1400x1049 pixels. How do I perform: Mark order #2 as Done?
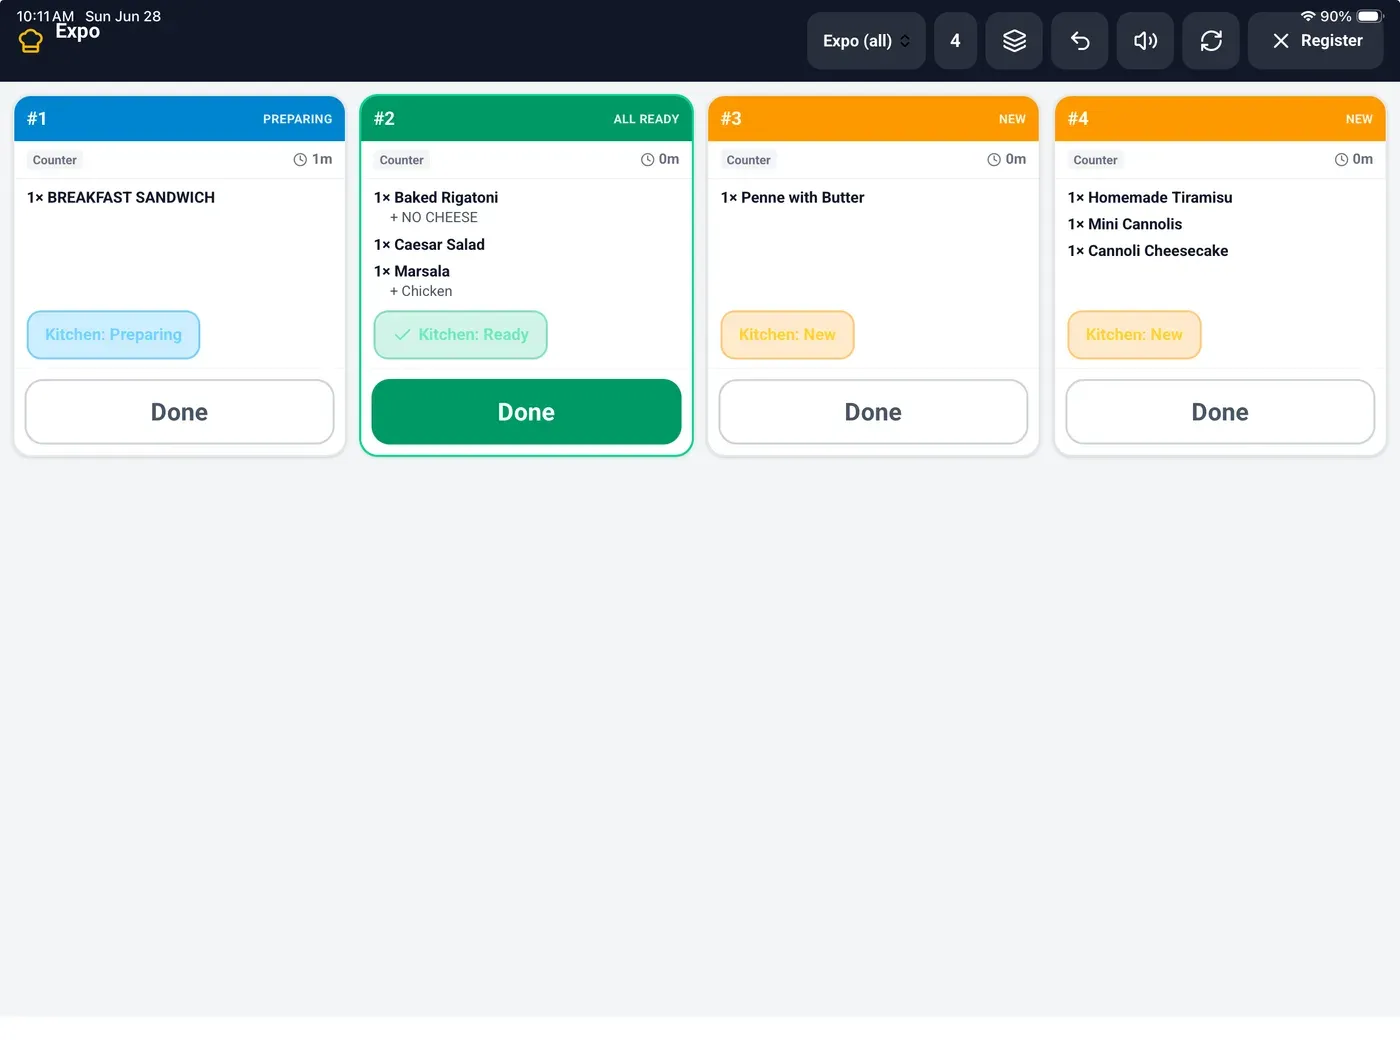(526, 412)
